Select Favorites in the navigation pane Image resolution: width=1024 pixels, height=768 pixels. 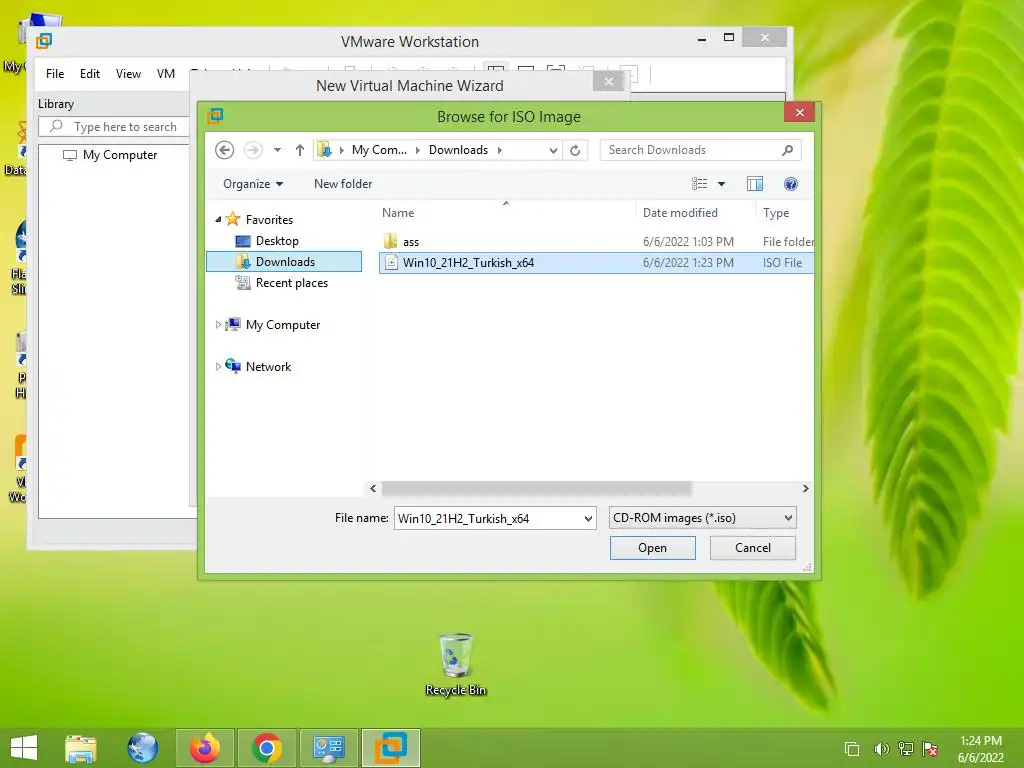[269, 220]
